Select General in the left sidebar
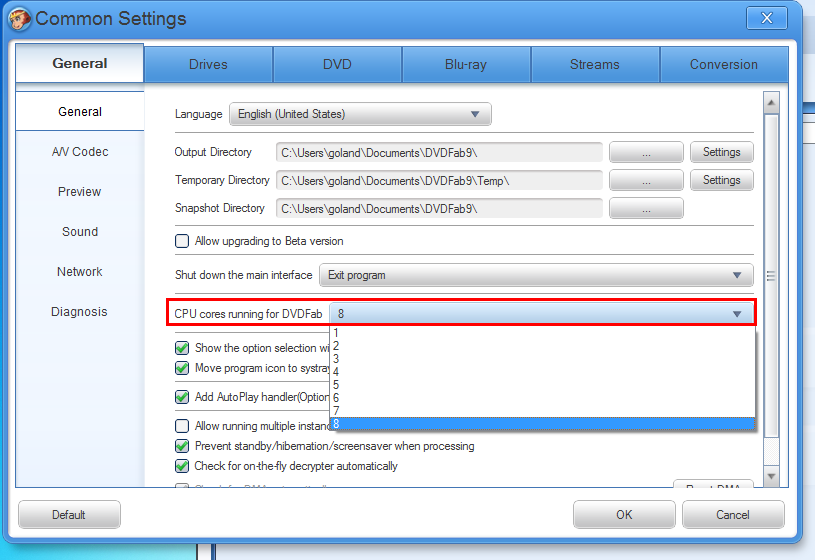815x560 pixels. (80, 111)
